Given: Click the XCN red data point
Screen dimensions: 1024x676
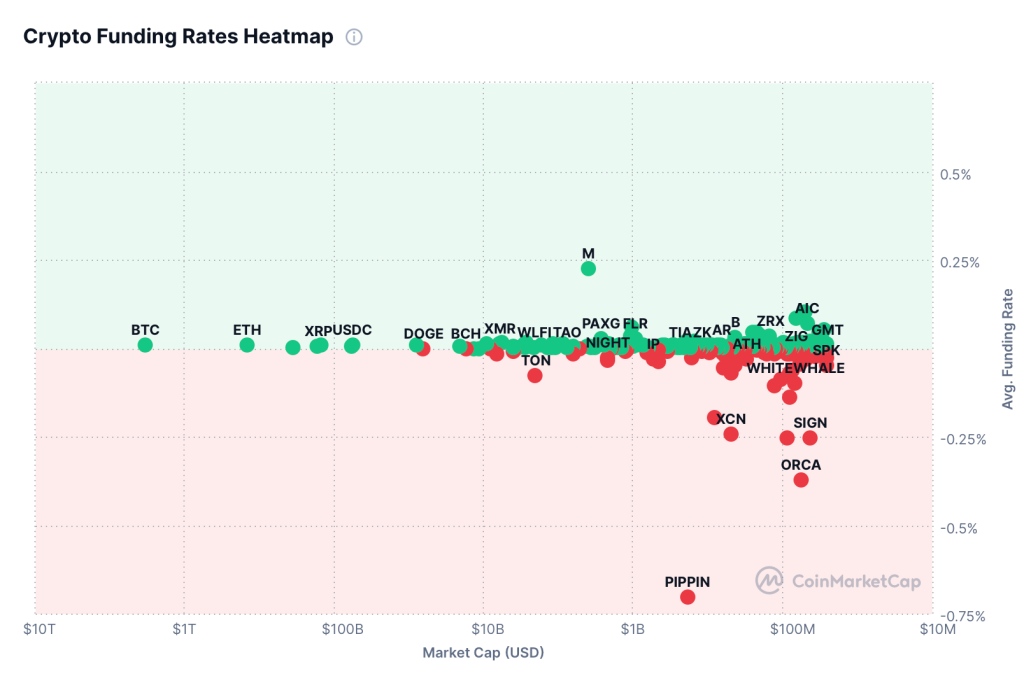Looking at the screenshot, I should pyautogui.click(x=731, y=434).
